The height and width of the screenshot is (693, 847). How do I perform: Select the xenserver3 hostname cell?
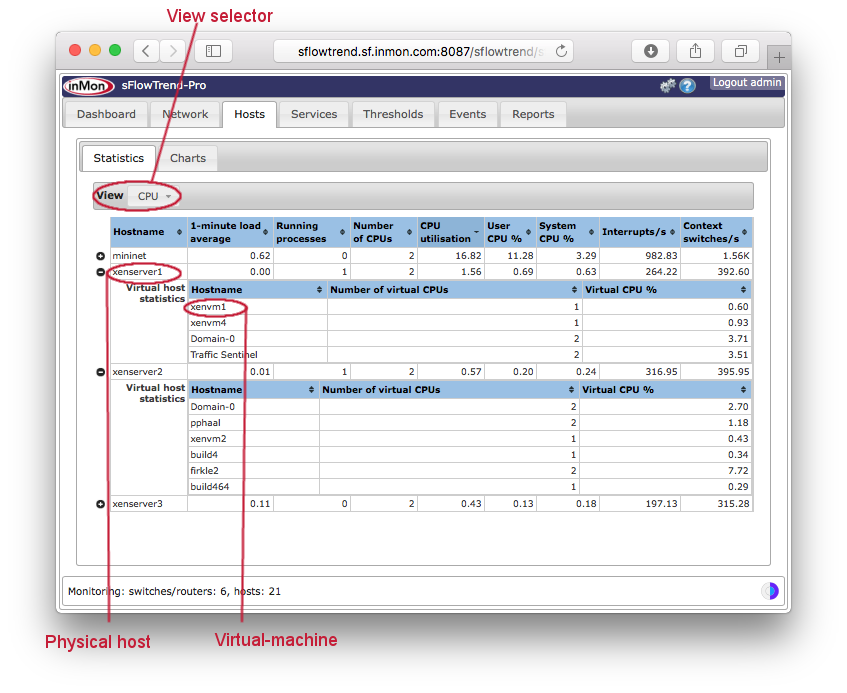pos(149,503)
